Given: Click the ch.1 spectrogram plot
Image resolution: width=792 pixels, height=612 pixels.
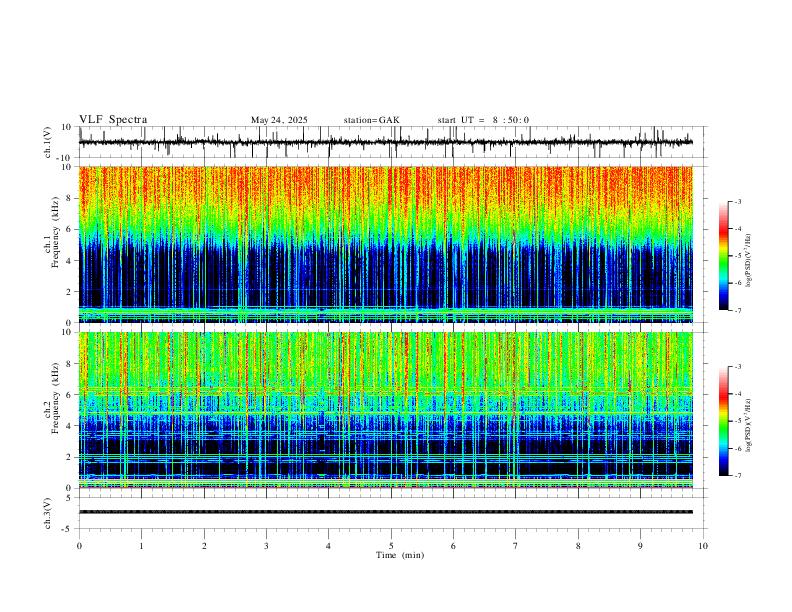Looking at the screenshot, I should coord(386,244).
